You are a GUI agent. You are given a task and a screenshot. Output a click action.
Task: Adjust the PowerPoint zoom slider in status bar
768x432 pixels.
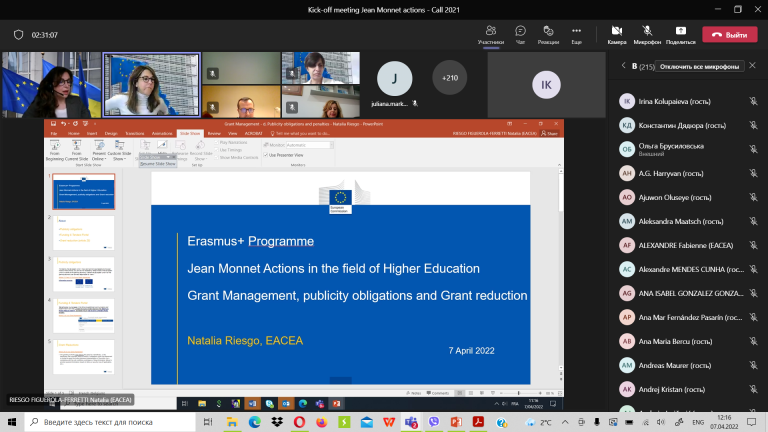point(519,393)
